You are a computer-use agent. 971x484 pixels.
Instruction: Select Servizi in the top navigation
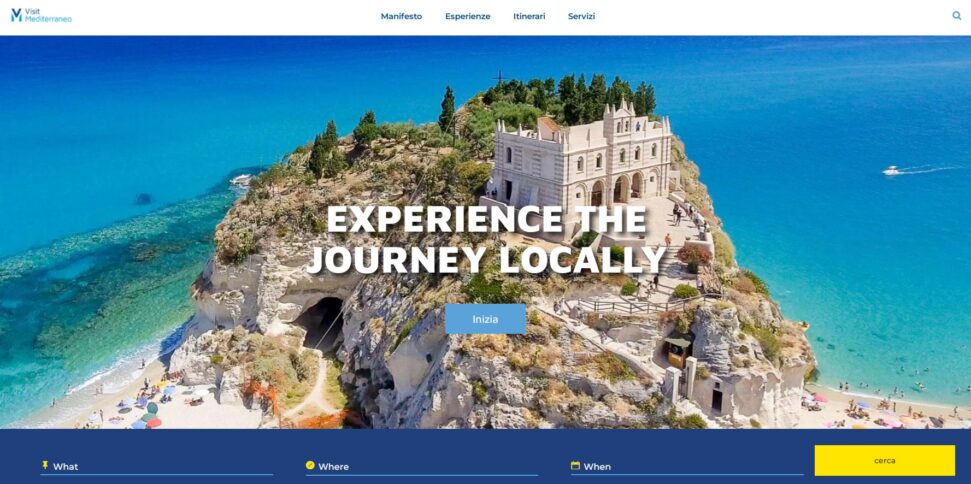tap(581, 17)
